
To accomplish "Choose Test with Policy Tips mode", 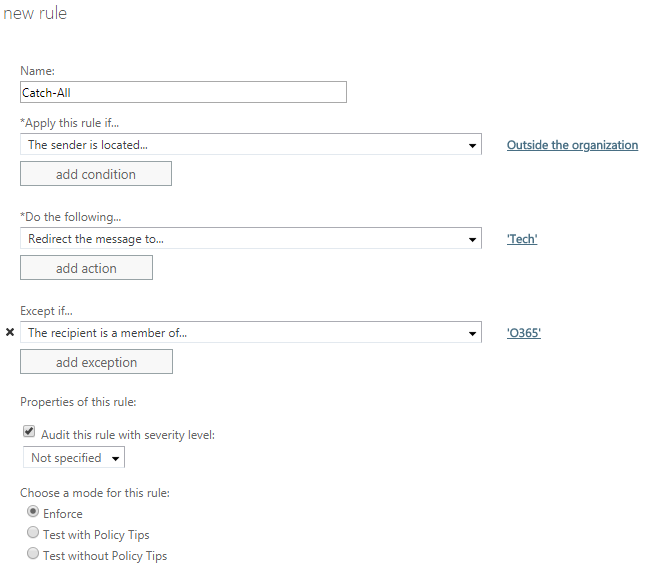I will point(33,533).
